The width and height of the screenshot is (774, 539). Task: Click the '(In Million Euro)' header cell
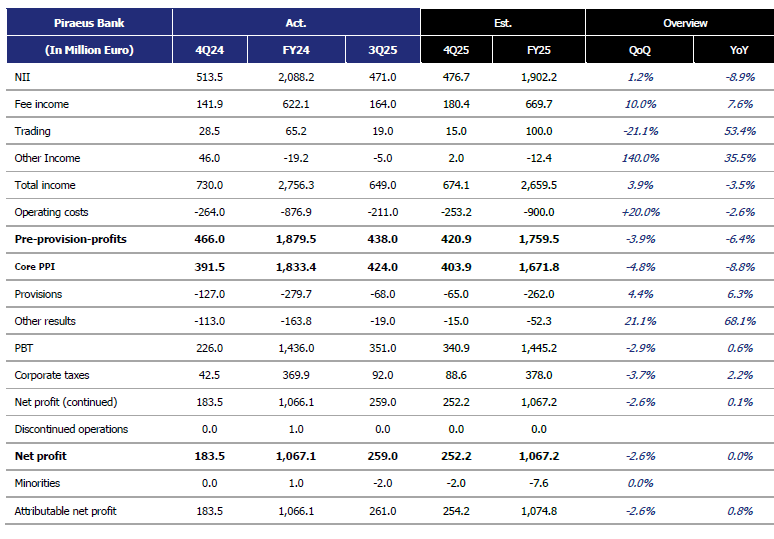coord(89,50)
